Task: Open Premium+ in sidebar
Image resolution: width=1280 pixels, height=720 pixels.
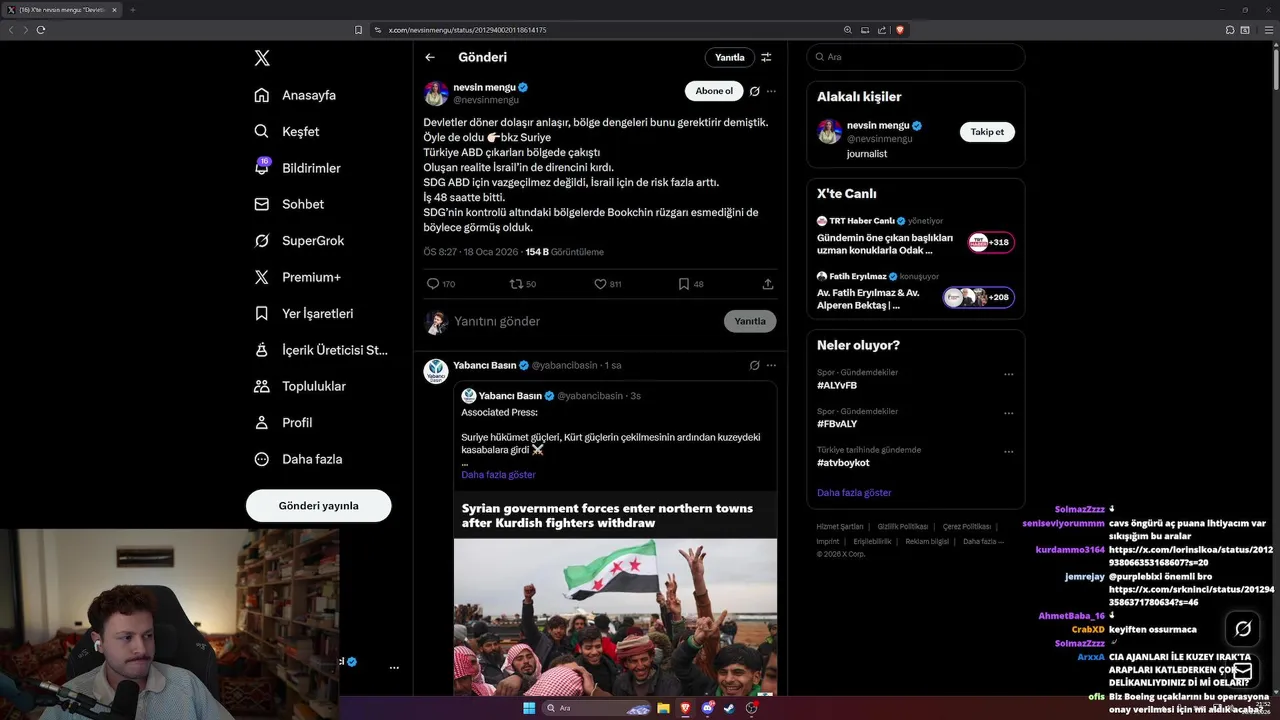Action: coord(297,277)
